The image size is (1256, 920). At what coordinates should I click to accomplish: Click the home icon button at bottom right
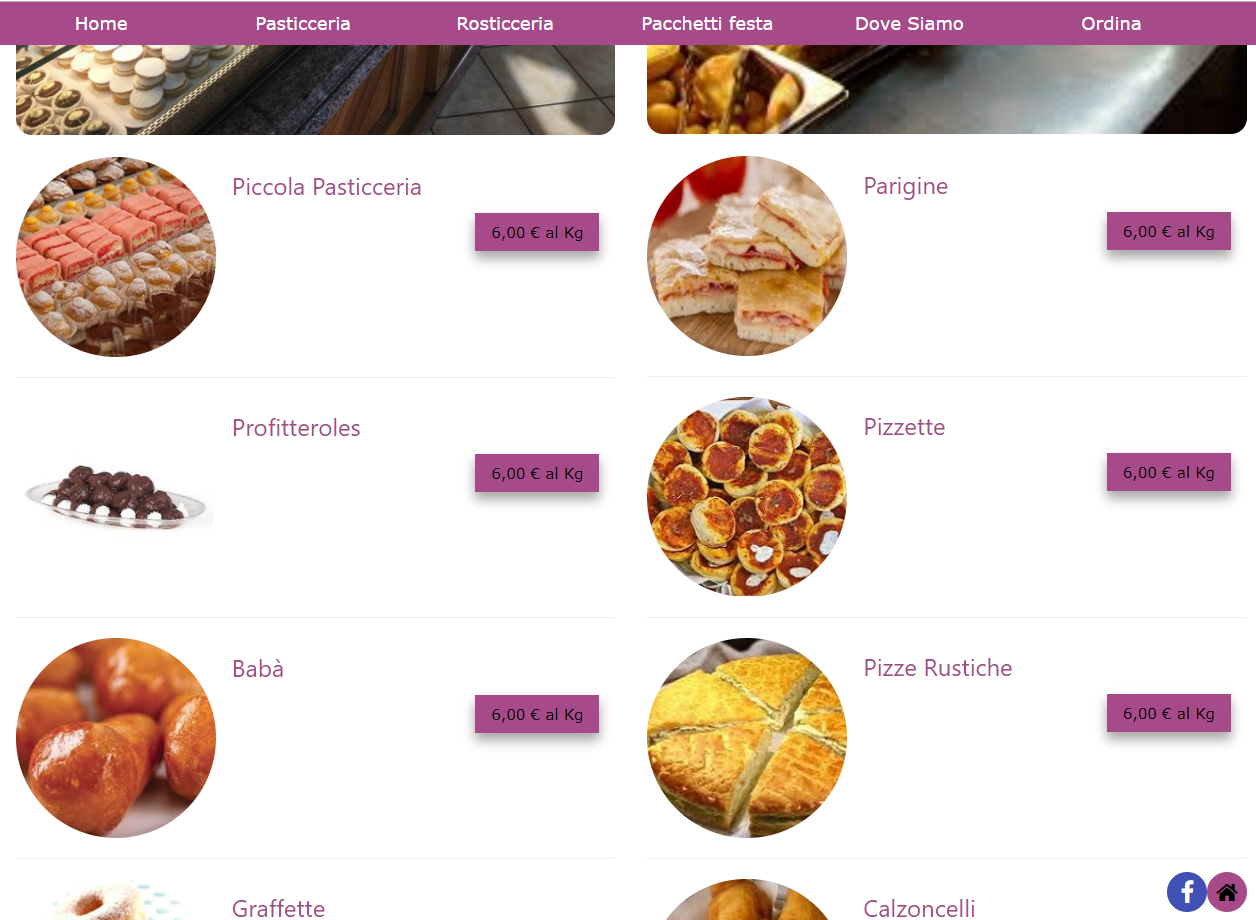point(1227,892)
